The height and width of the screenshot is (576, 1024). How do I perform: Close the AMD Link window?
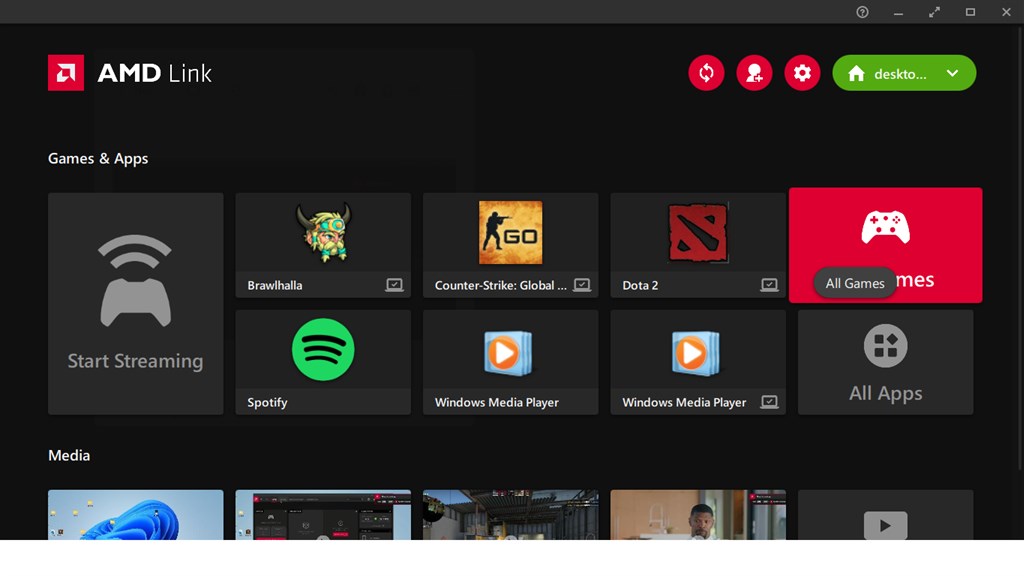pyautogui.click(x=1006, y=12)
